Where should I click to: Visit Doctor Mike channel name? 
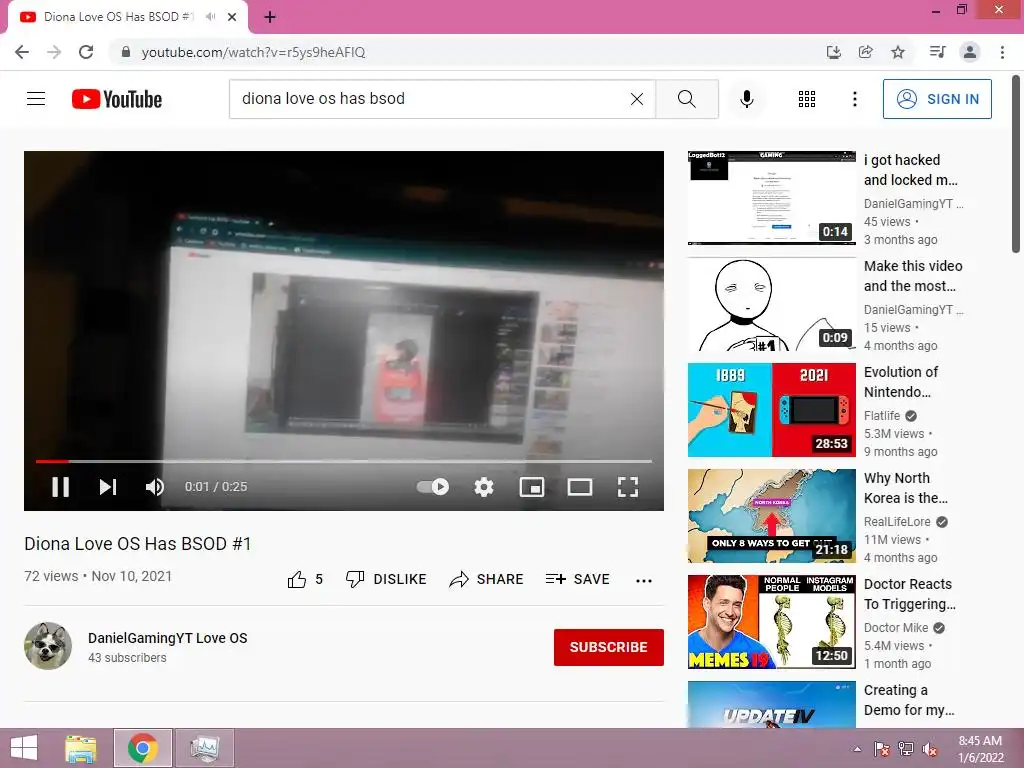click(895, 628)
